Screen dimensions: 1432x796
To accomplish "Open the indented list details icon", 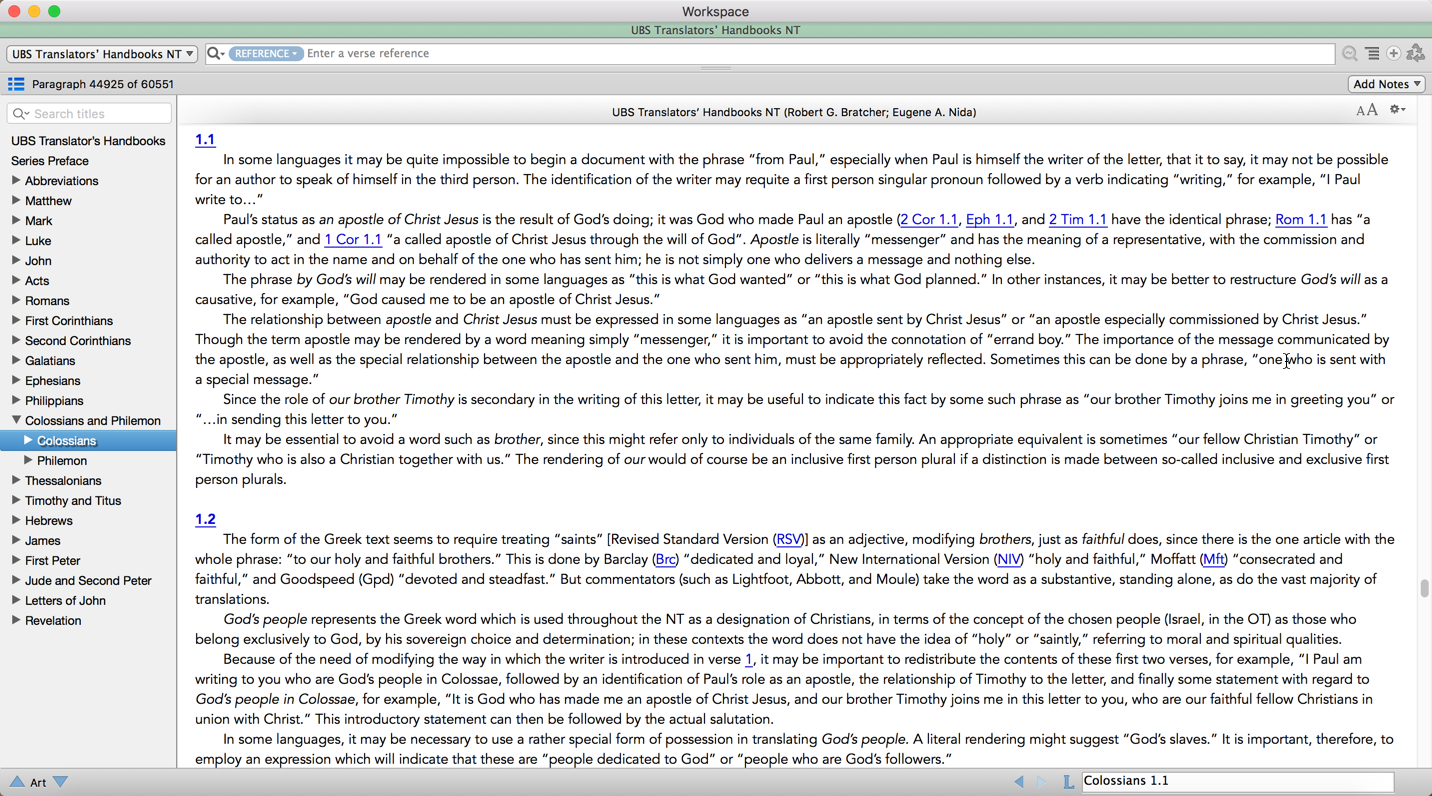I will [1372, 54].
